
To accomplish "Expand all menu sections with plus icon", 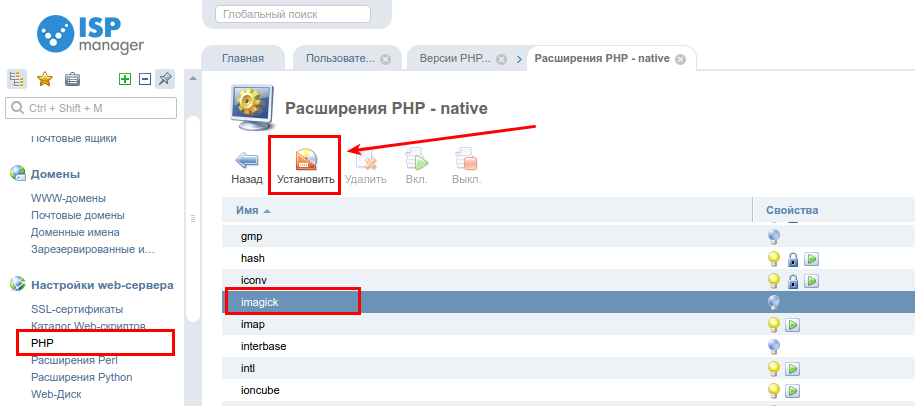I will pos(125,79).
